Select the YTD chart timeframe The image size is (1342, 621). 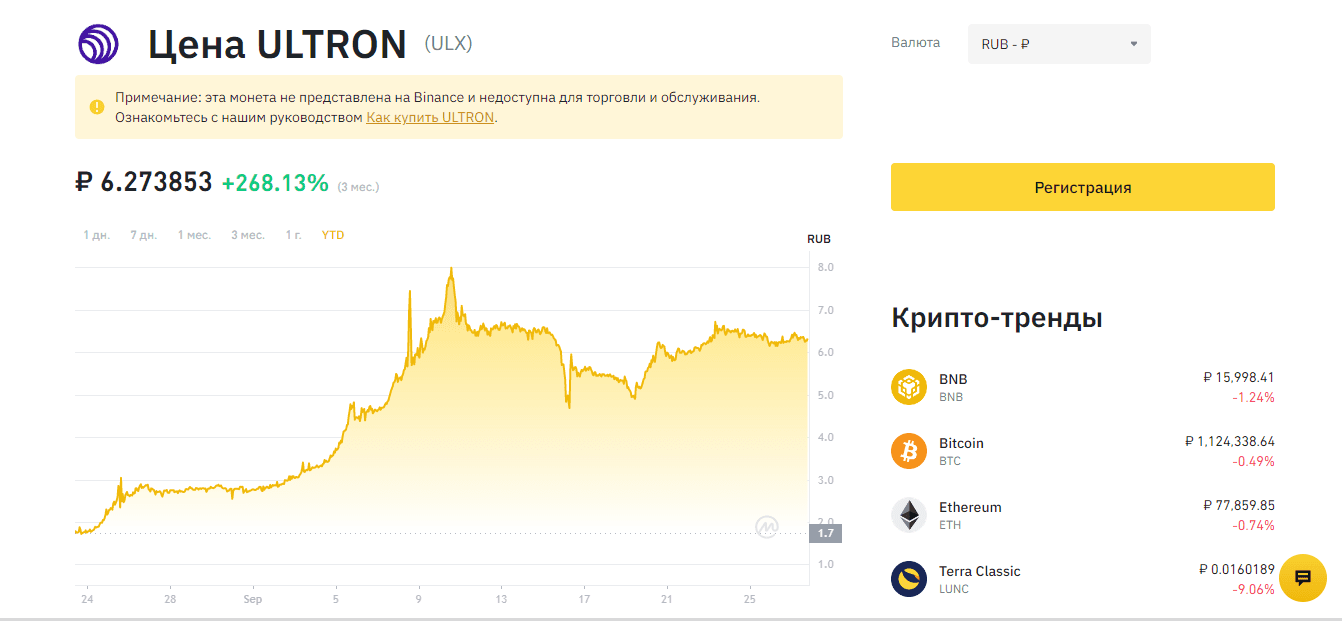click(332, 234)
